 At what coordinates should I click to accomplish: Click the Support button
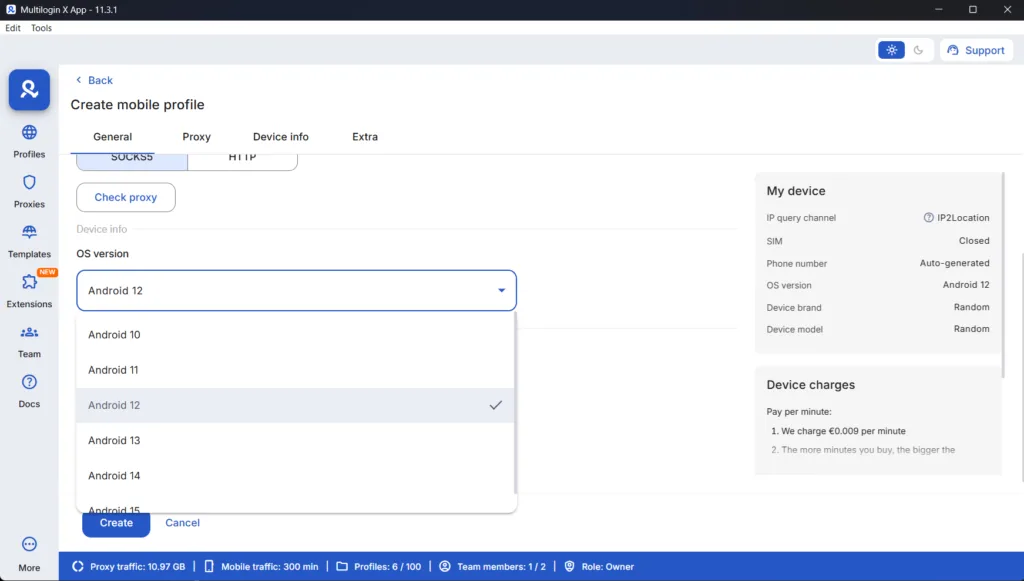pyautogui.click(x=976, y=50)
